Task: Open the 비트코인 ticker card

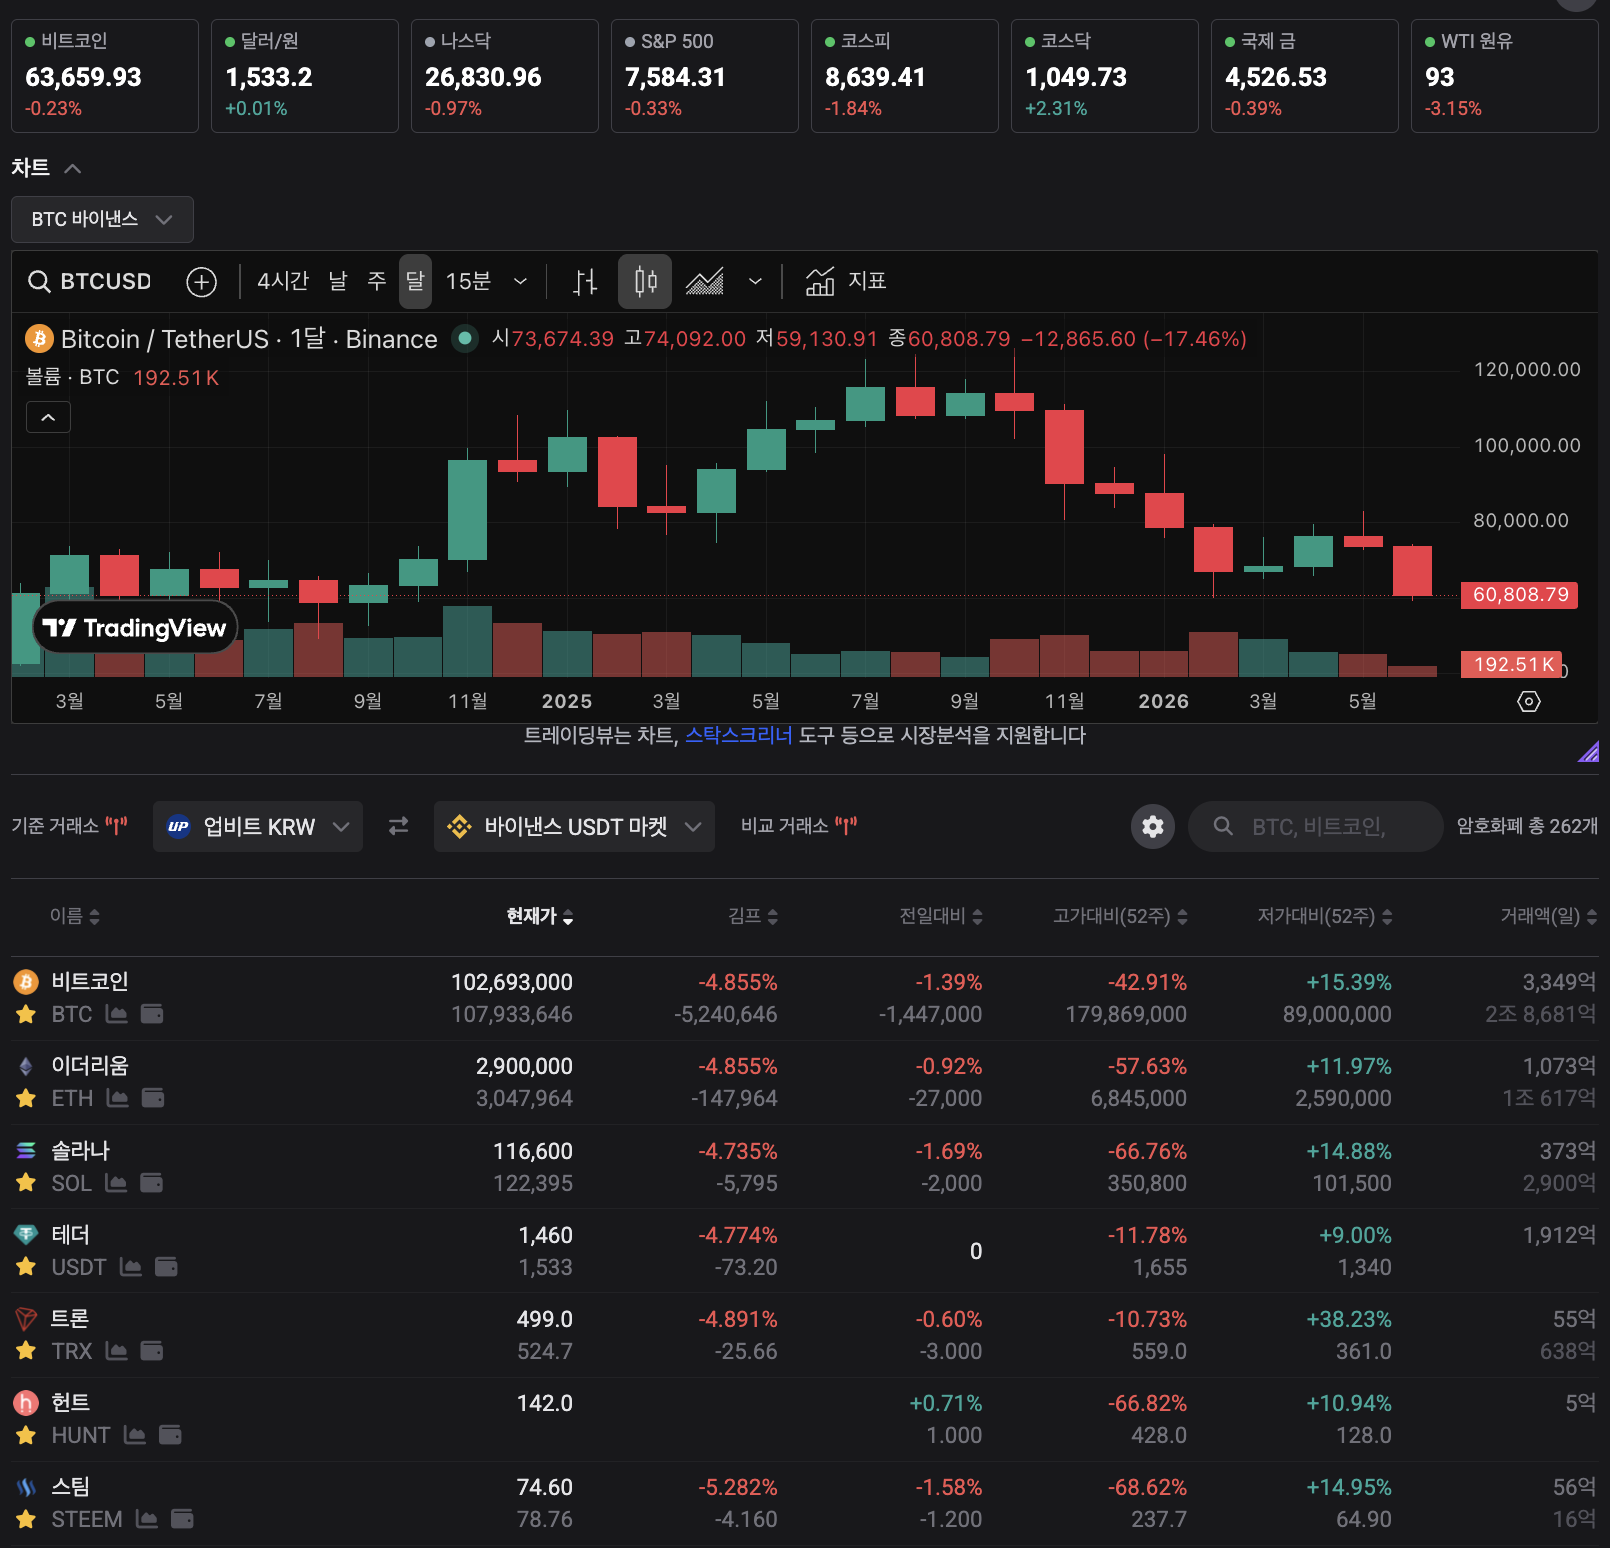Action: pos(105,76)
